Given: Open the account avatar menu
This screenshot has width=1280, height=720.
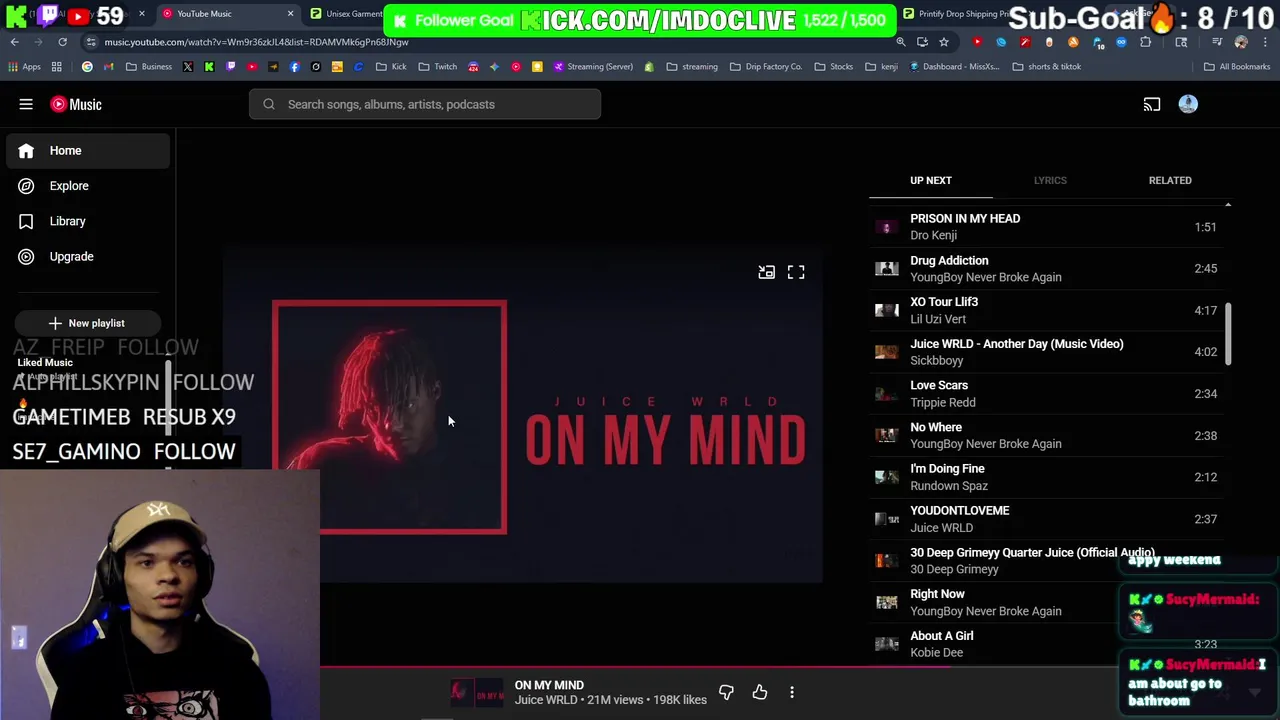Looking at the screenshot, I should (1188, 104).
